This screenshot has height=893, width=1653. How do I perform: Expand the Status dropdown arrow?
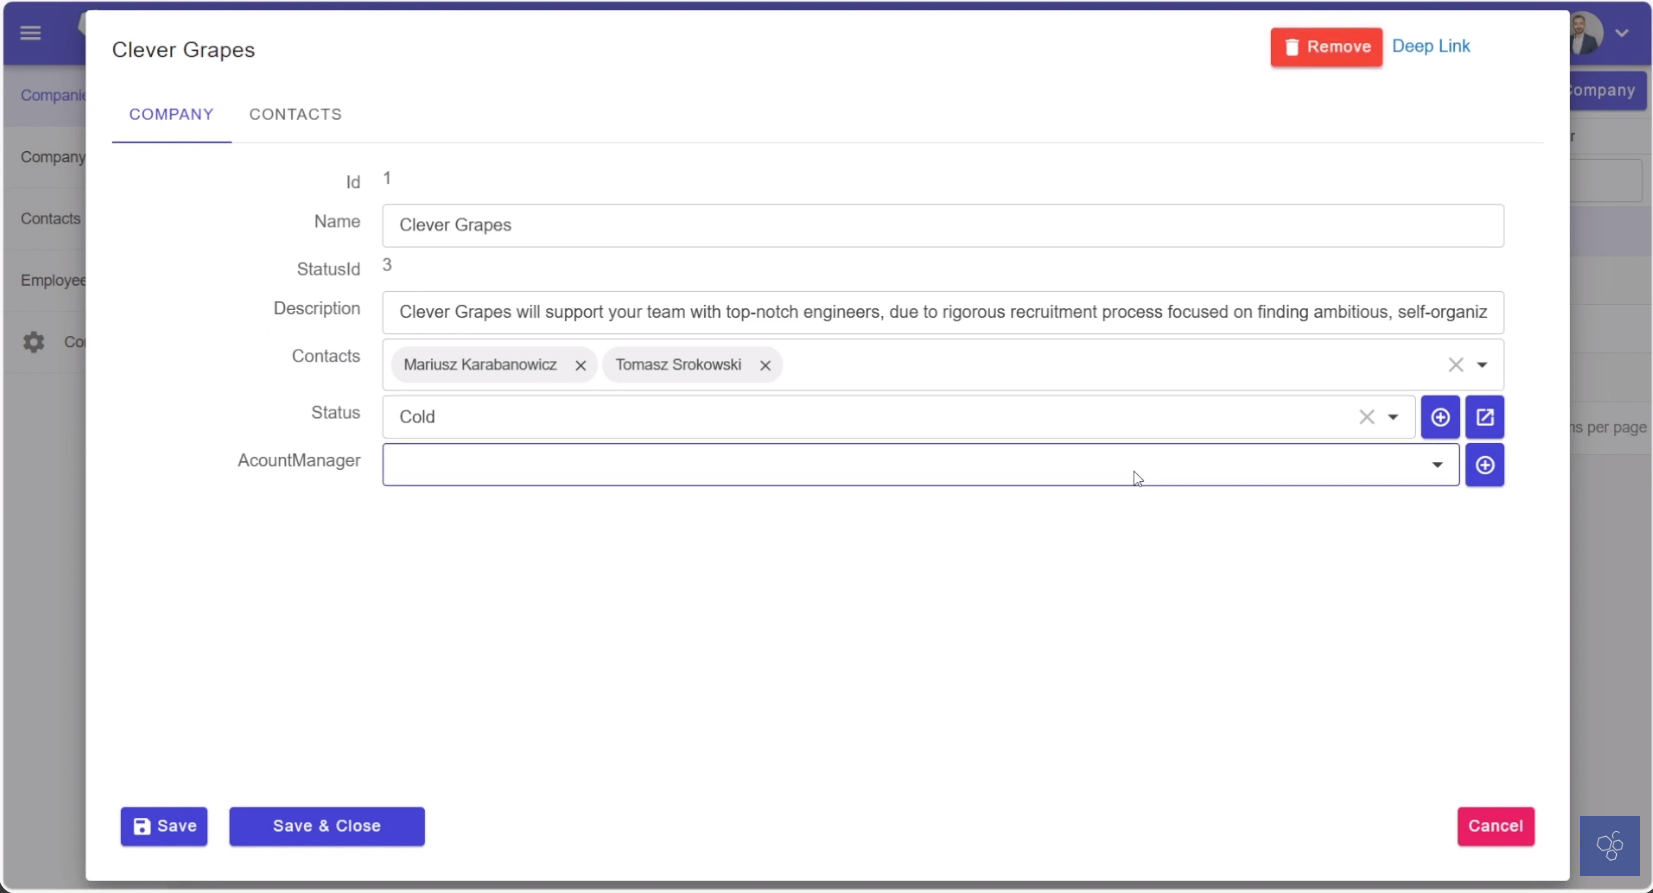[x=1393, y=417]
